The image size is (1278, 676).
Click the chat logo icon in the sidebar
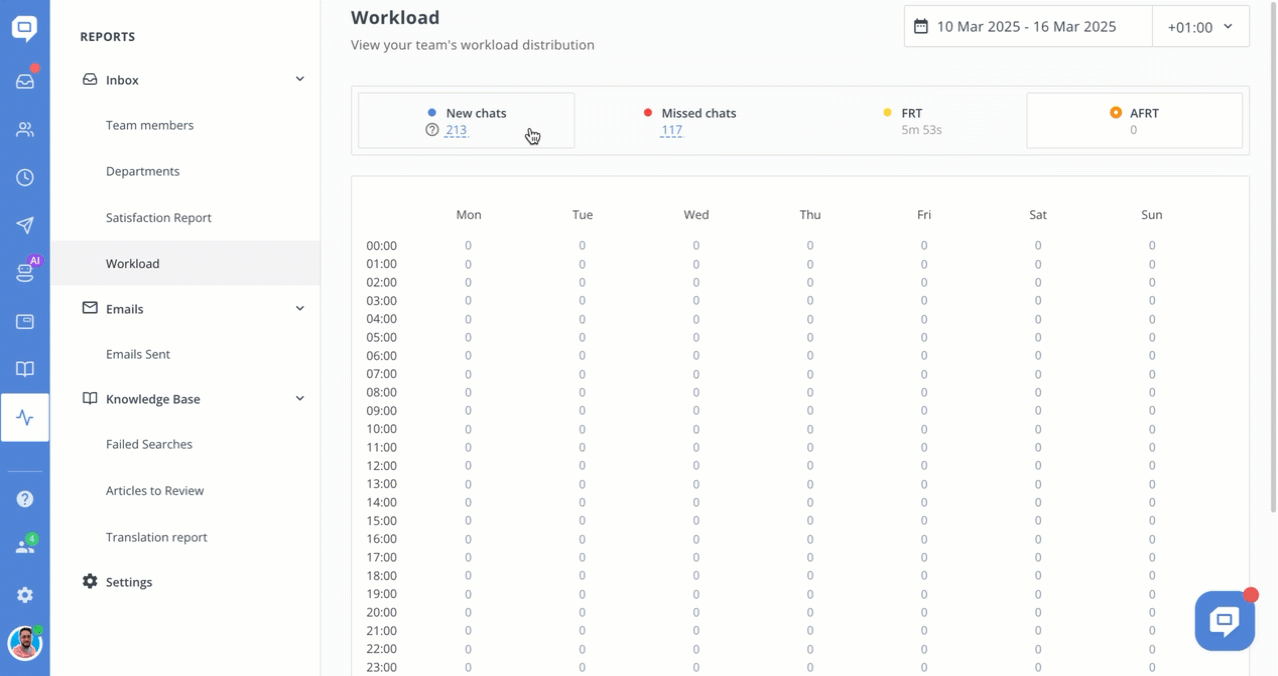pyautogui.click(x=25, y=28)
